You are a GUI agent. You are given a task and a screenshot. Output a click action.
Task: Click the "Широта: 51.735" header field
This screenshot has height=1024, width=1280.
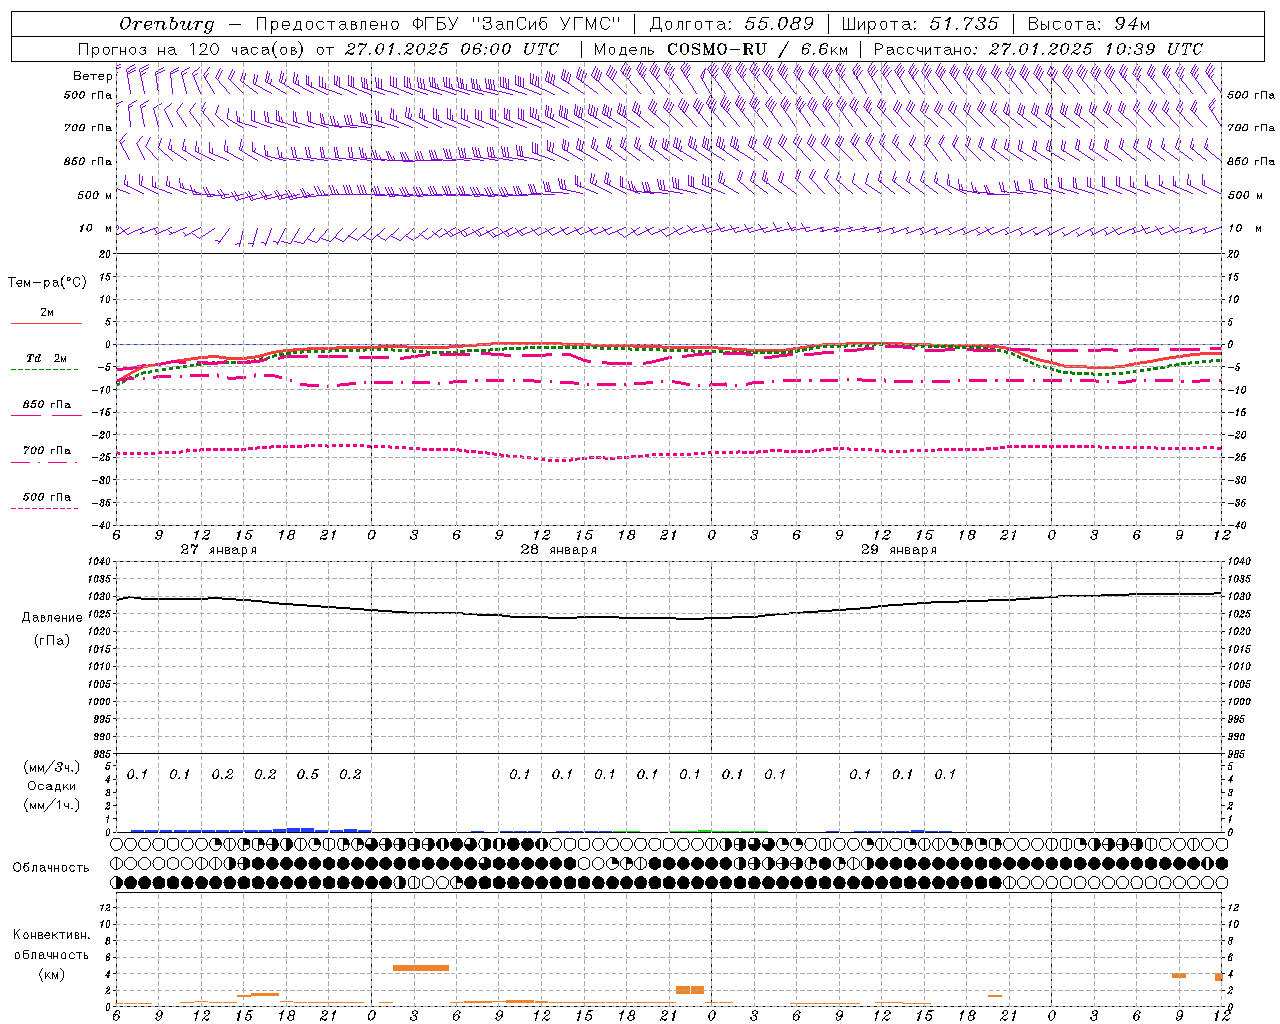[x=920, y=24]
